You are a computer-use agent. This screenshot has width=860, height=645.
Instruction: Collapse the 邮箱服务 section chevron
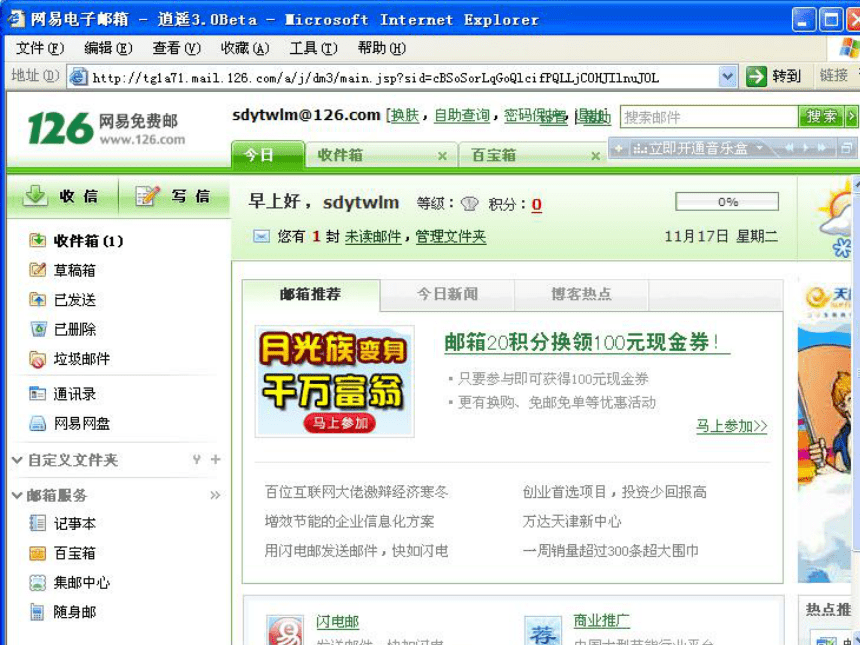click(x=17, y=495)
